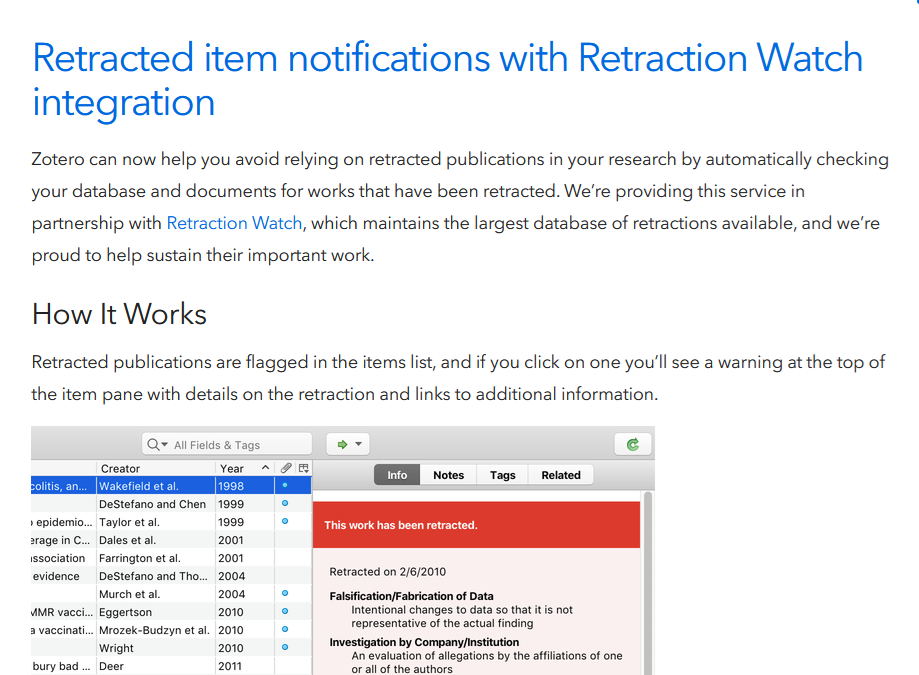Click the item pane vertical scrollbar

[648, 584]
